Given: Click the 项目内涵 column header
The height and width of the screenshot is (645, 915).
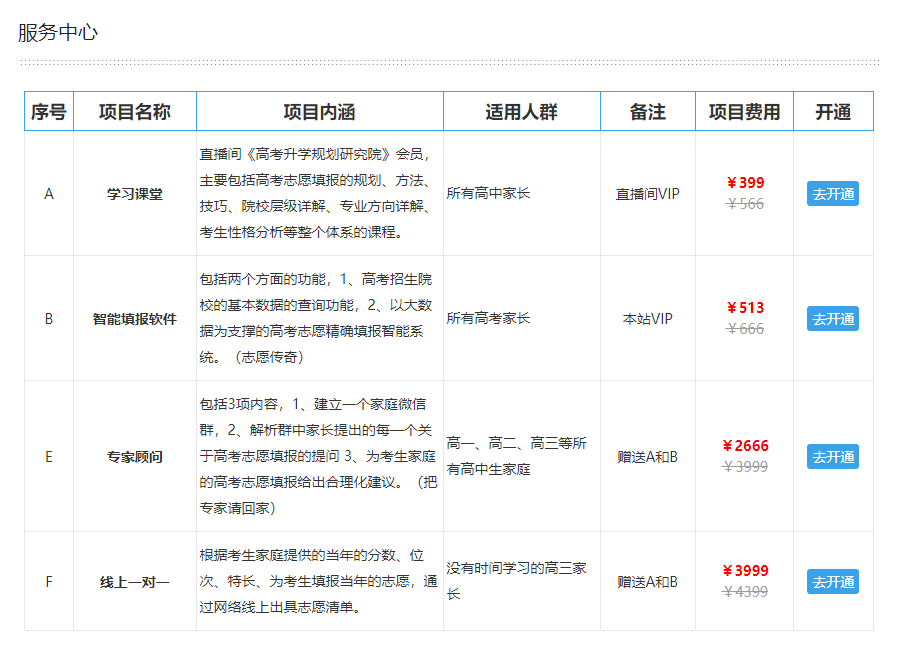Looking at the screenshot, I should [318, 112].
